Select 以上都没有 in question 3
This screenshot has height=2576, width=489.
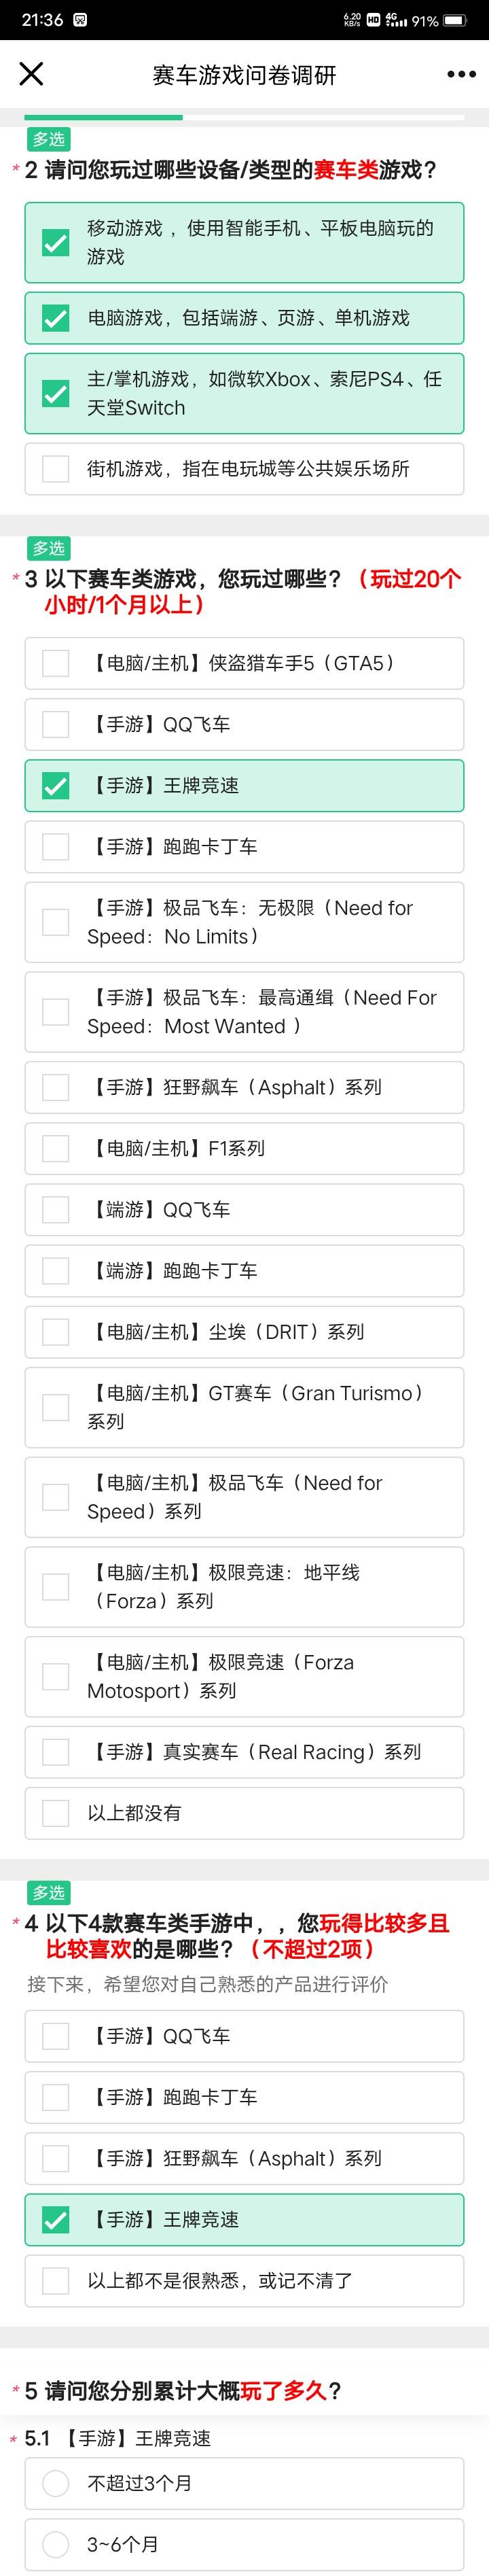pos(244,1813)
